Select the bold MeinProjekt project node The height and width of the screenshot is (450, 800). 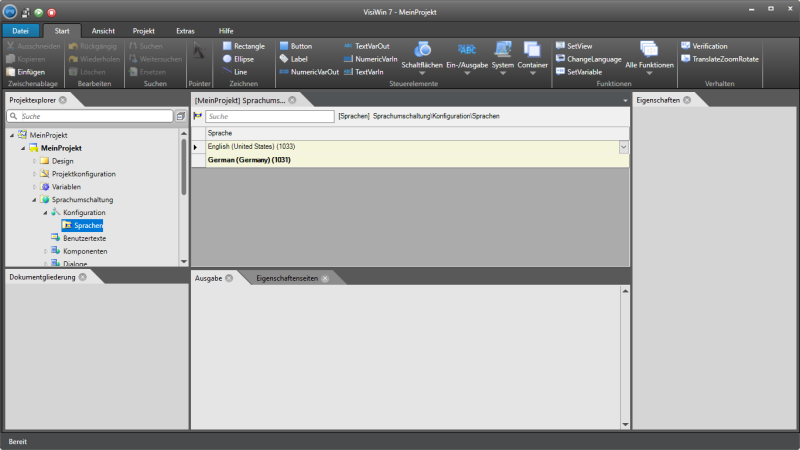(56, 148)
